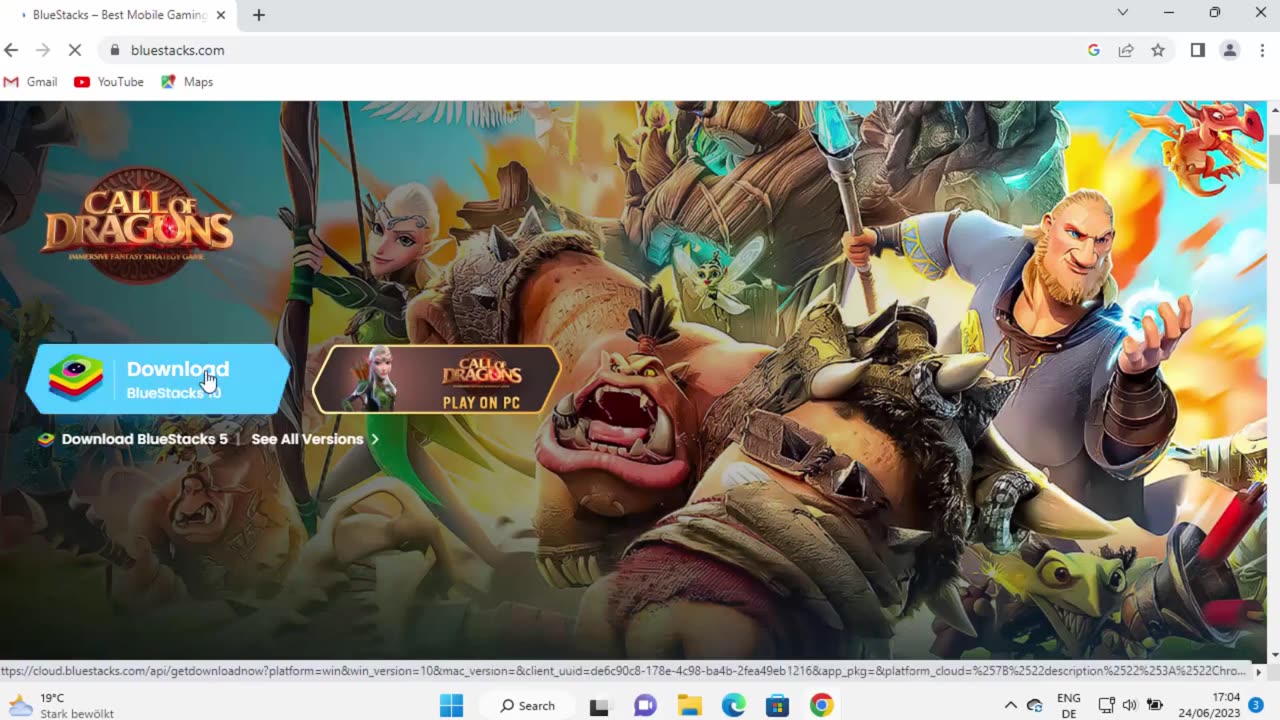Open the tab search dropdown arrow
1280x720 pixels.
pos(1122,13)
